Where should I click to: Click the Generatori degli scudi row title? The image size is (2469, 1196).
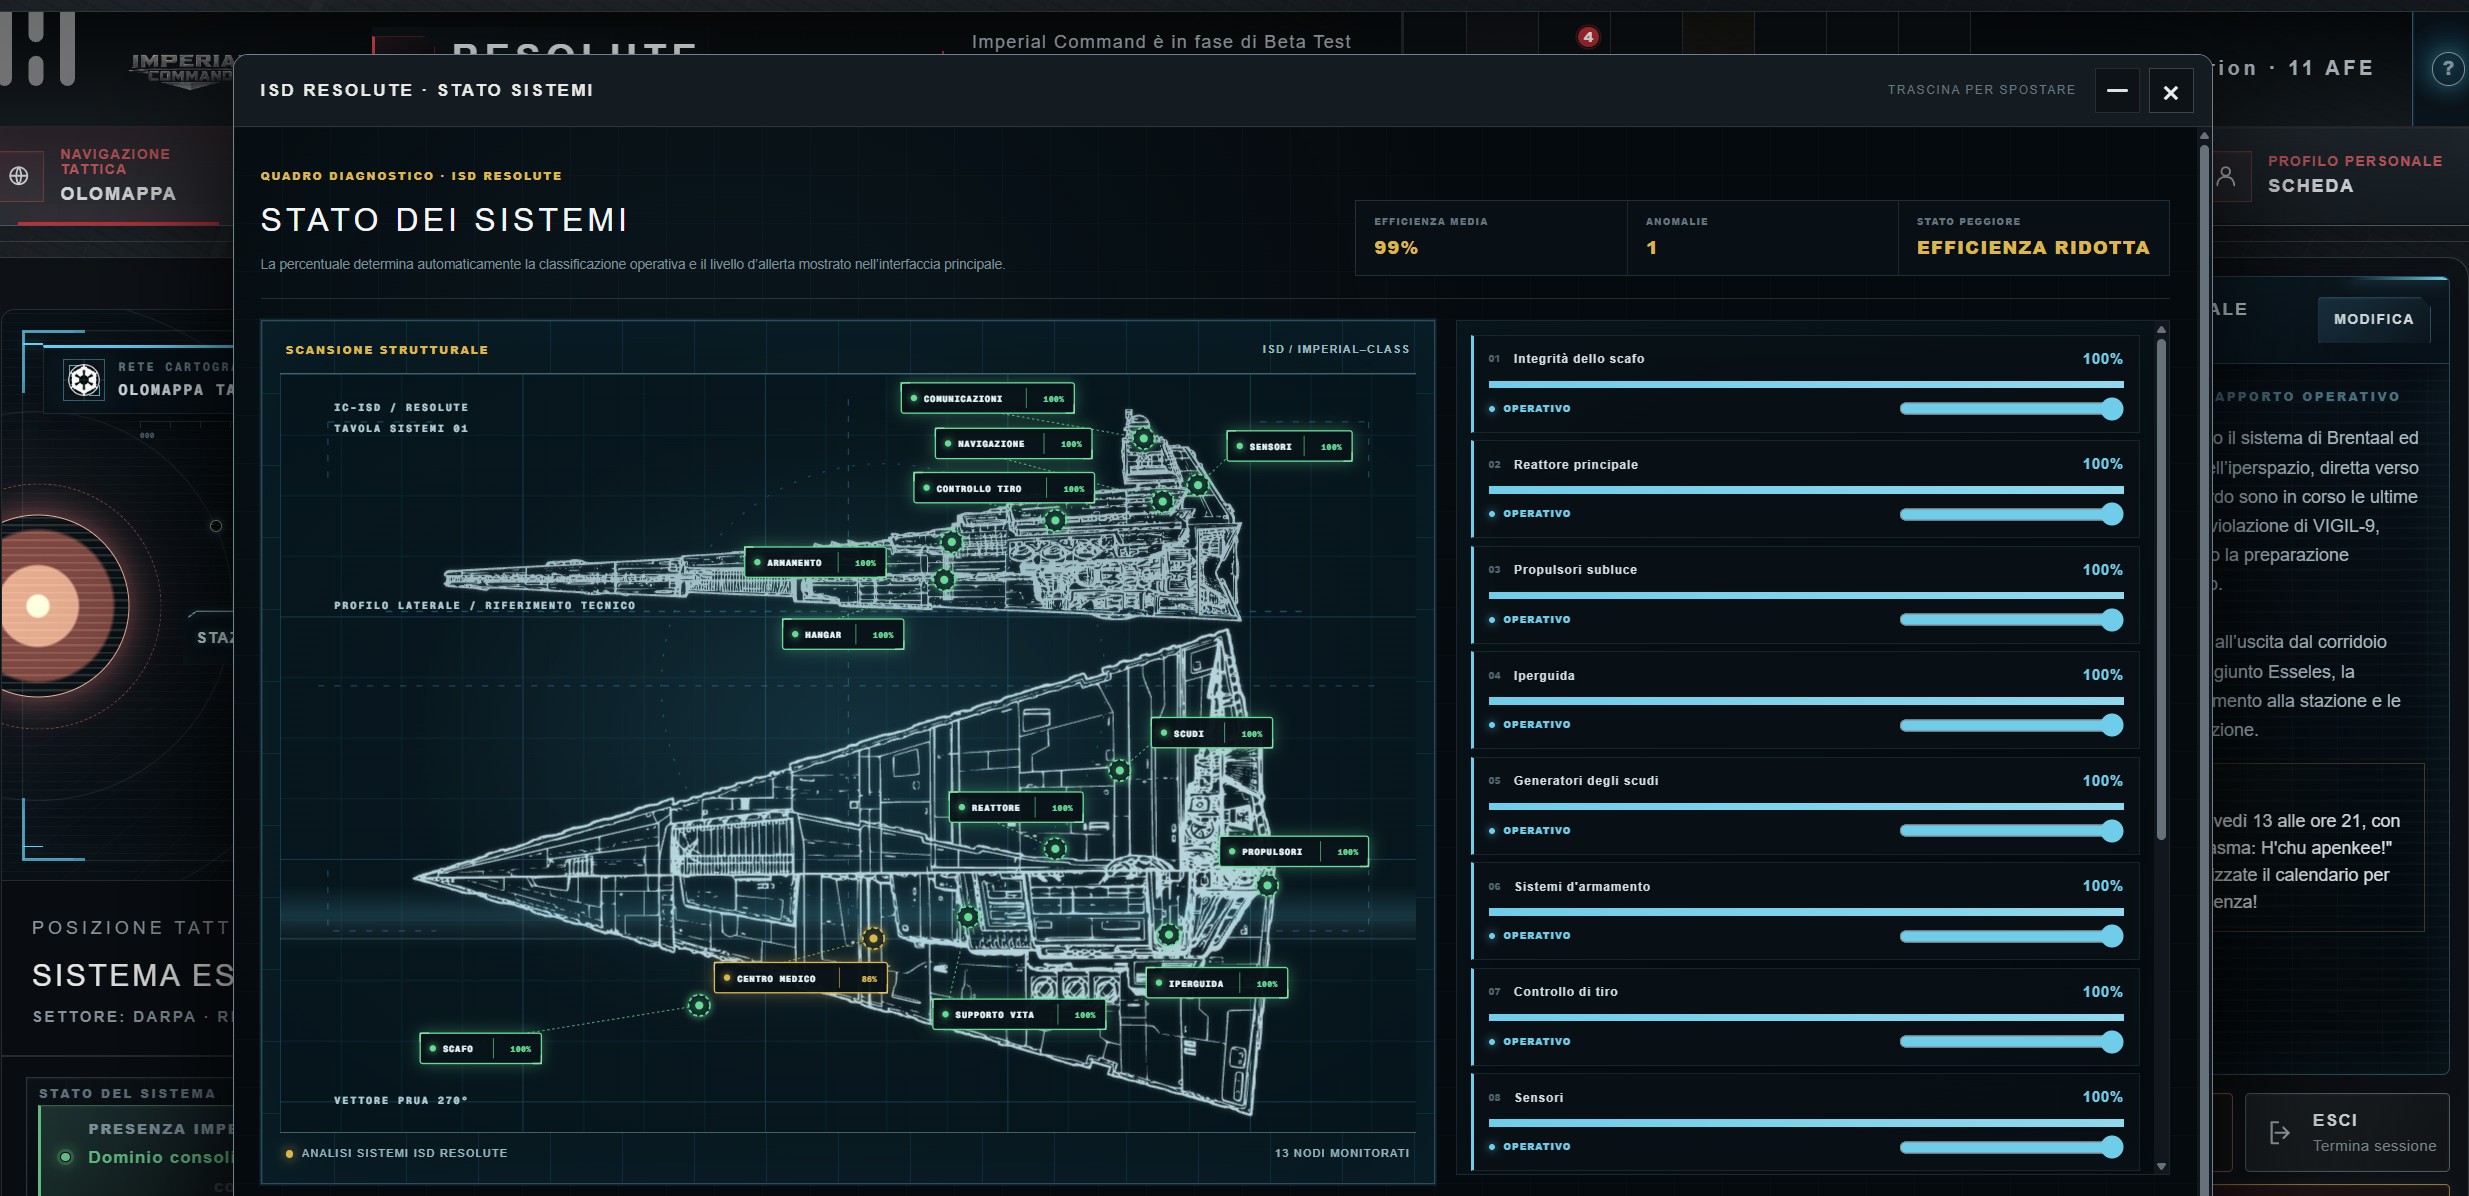point(1586,781)
